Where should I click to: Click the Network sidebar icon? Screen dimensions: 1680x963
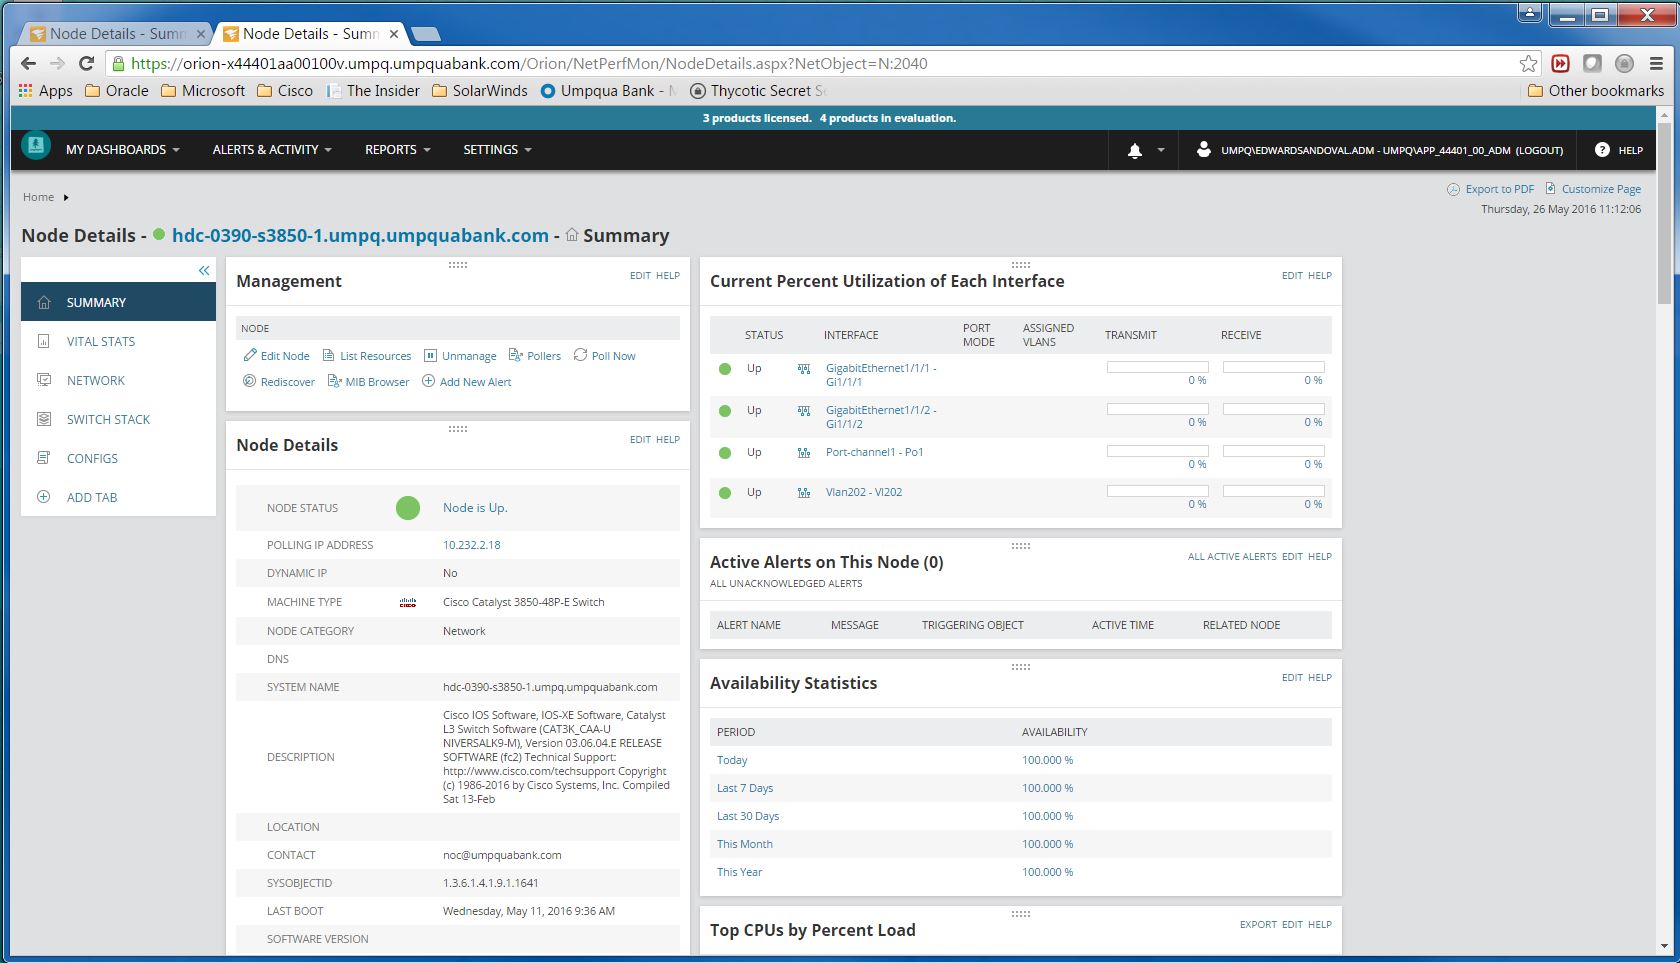(x=43, y=380)
